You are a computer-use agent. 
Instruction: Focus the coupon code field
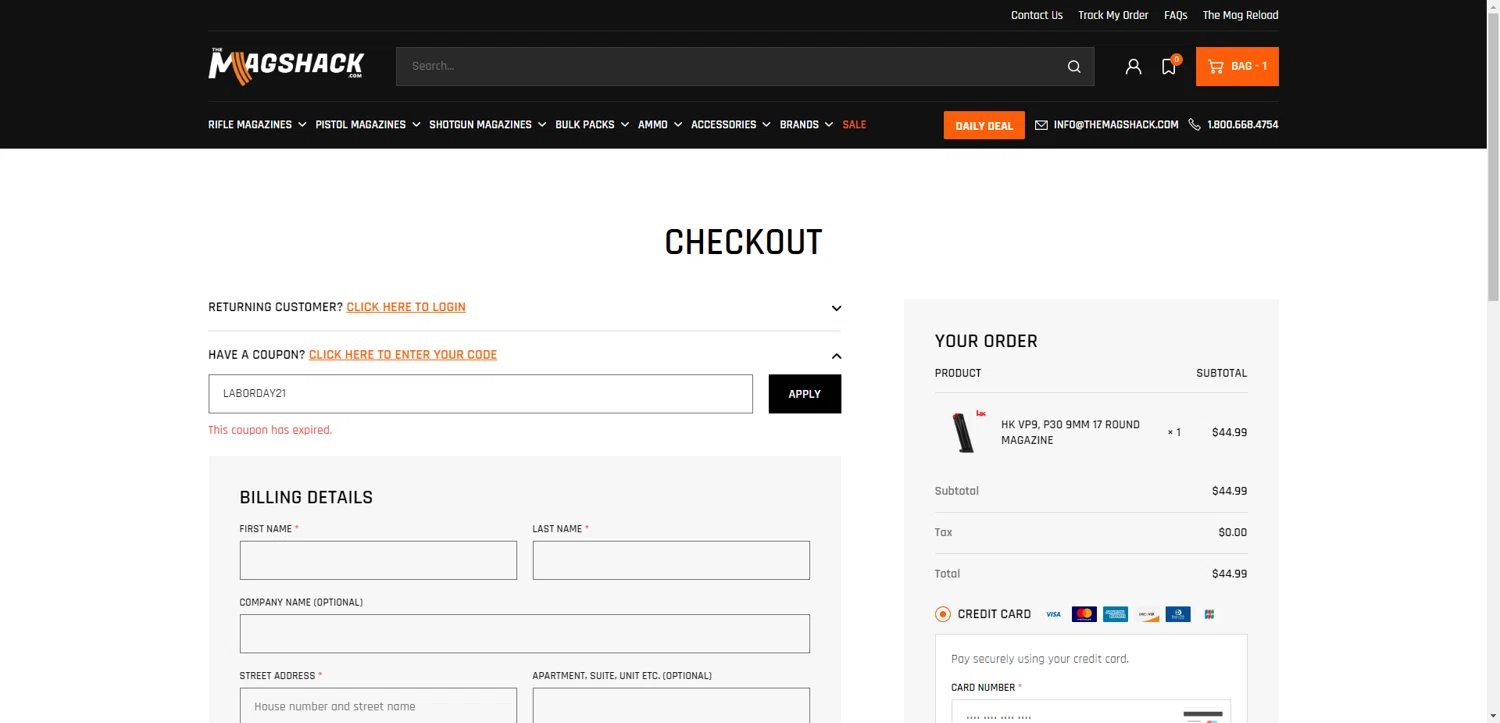click(x=480, y=394)
